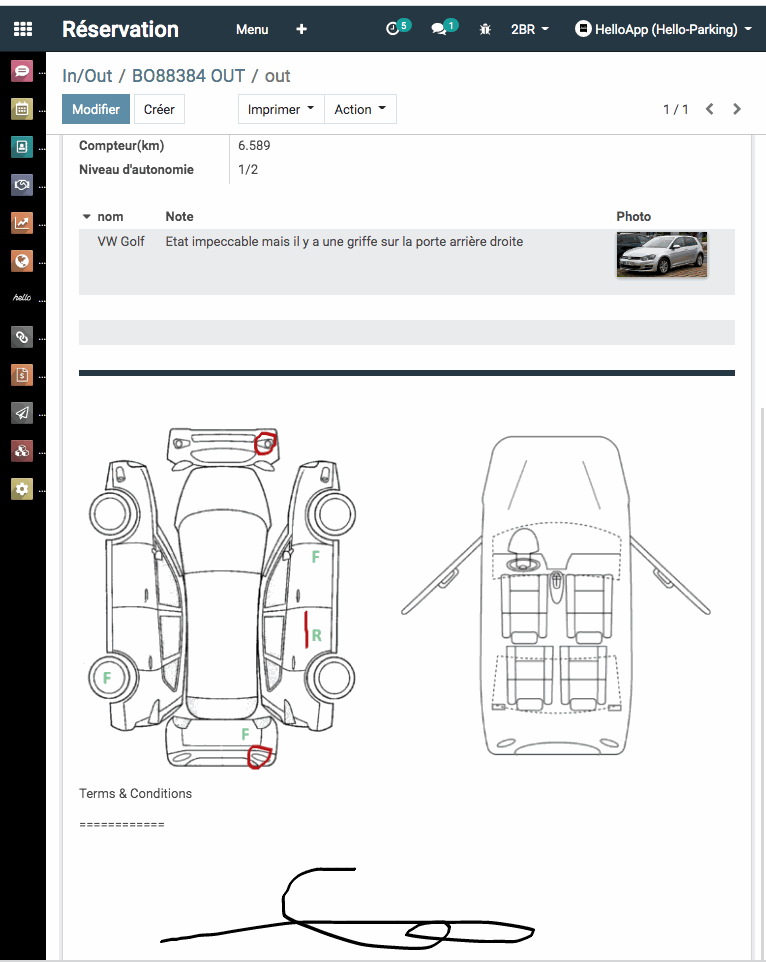
Task: Open the apps grid menu
Action: click(22, 29)
